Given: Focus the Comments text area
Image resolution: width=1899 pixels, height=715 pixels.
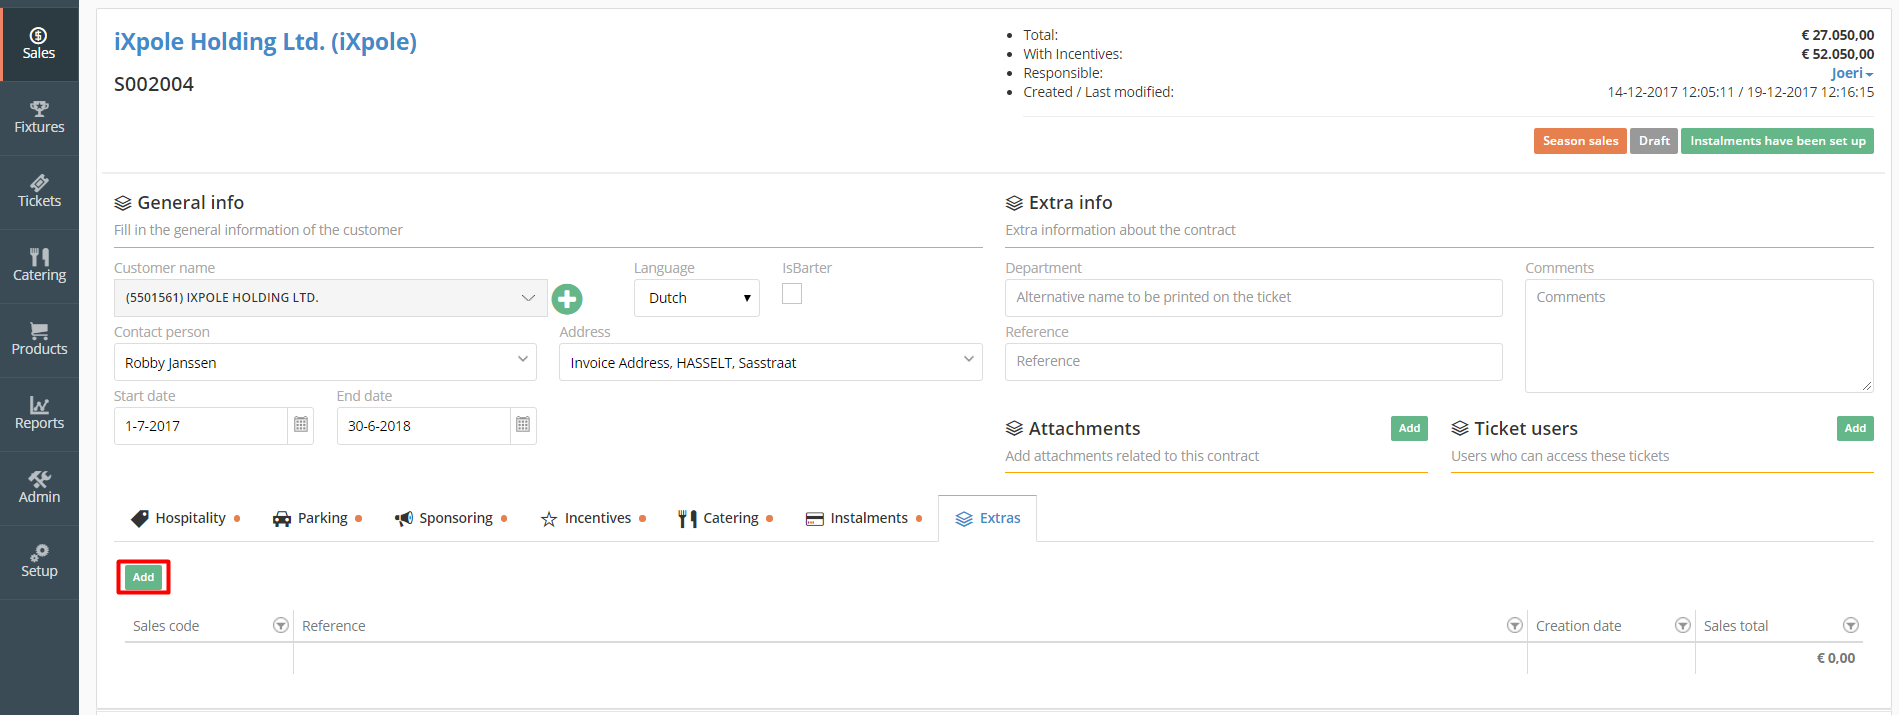Looking at the screenshot, I should coord(1699,336).
